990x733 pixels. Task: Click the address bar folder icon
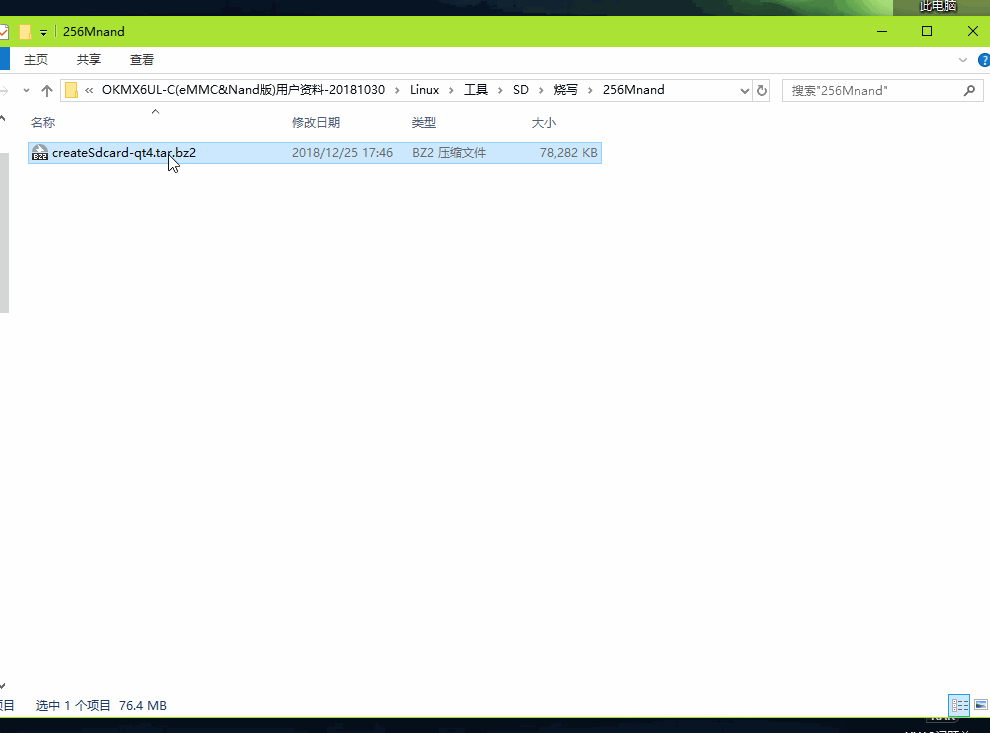pos(71,90)
